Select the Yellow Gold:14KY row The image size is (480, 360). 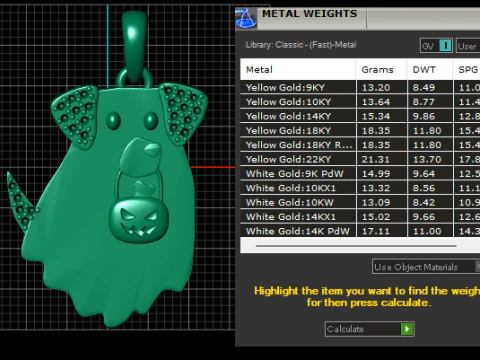click(360, 116)
